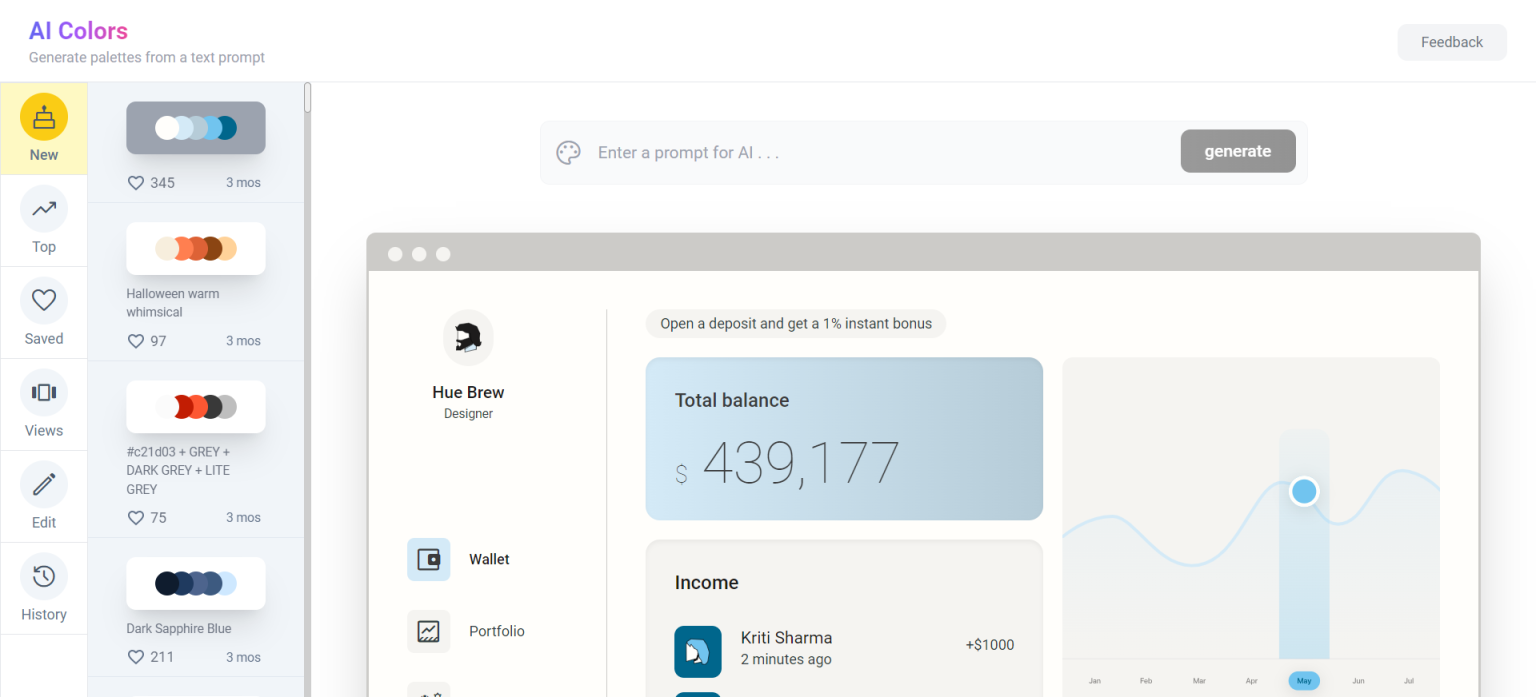The height and width of the screenshot is (697, 1536).
Task: Open the Saved palettes heart icon
Action: pyautogui.click(x=44, y=301)
